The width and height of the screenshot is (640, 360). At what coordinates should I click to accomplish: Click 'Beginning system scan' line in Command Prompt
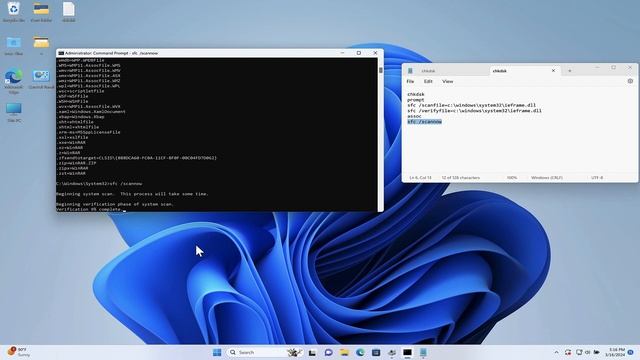tap(132, 194)
